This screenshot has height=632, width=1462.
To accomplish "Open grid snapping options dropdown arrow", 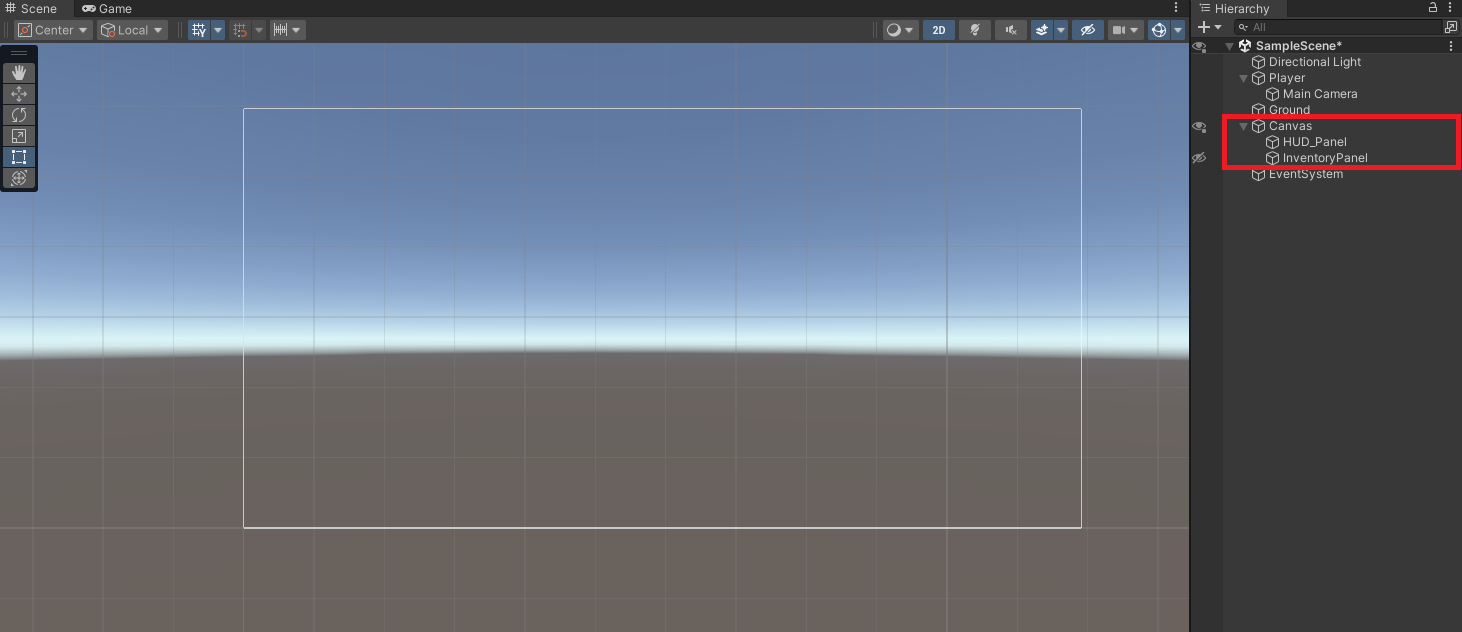I will pos(259,30).
